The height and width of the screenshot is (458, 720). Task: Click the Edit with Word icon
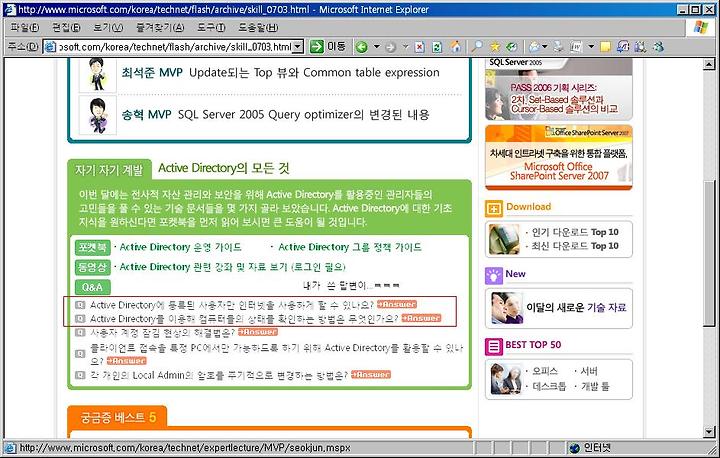click(x=576, y=47)
